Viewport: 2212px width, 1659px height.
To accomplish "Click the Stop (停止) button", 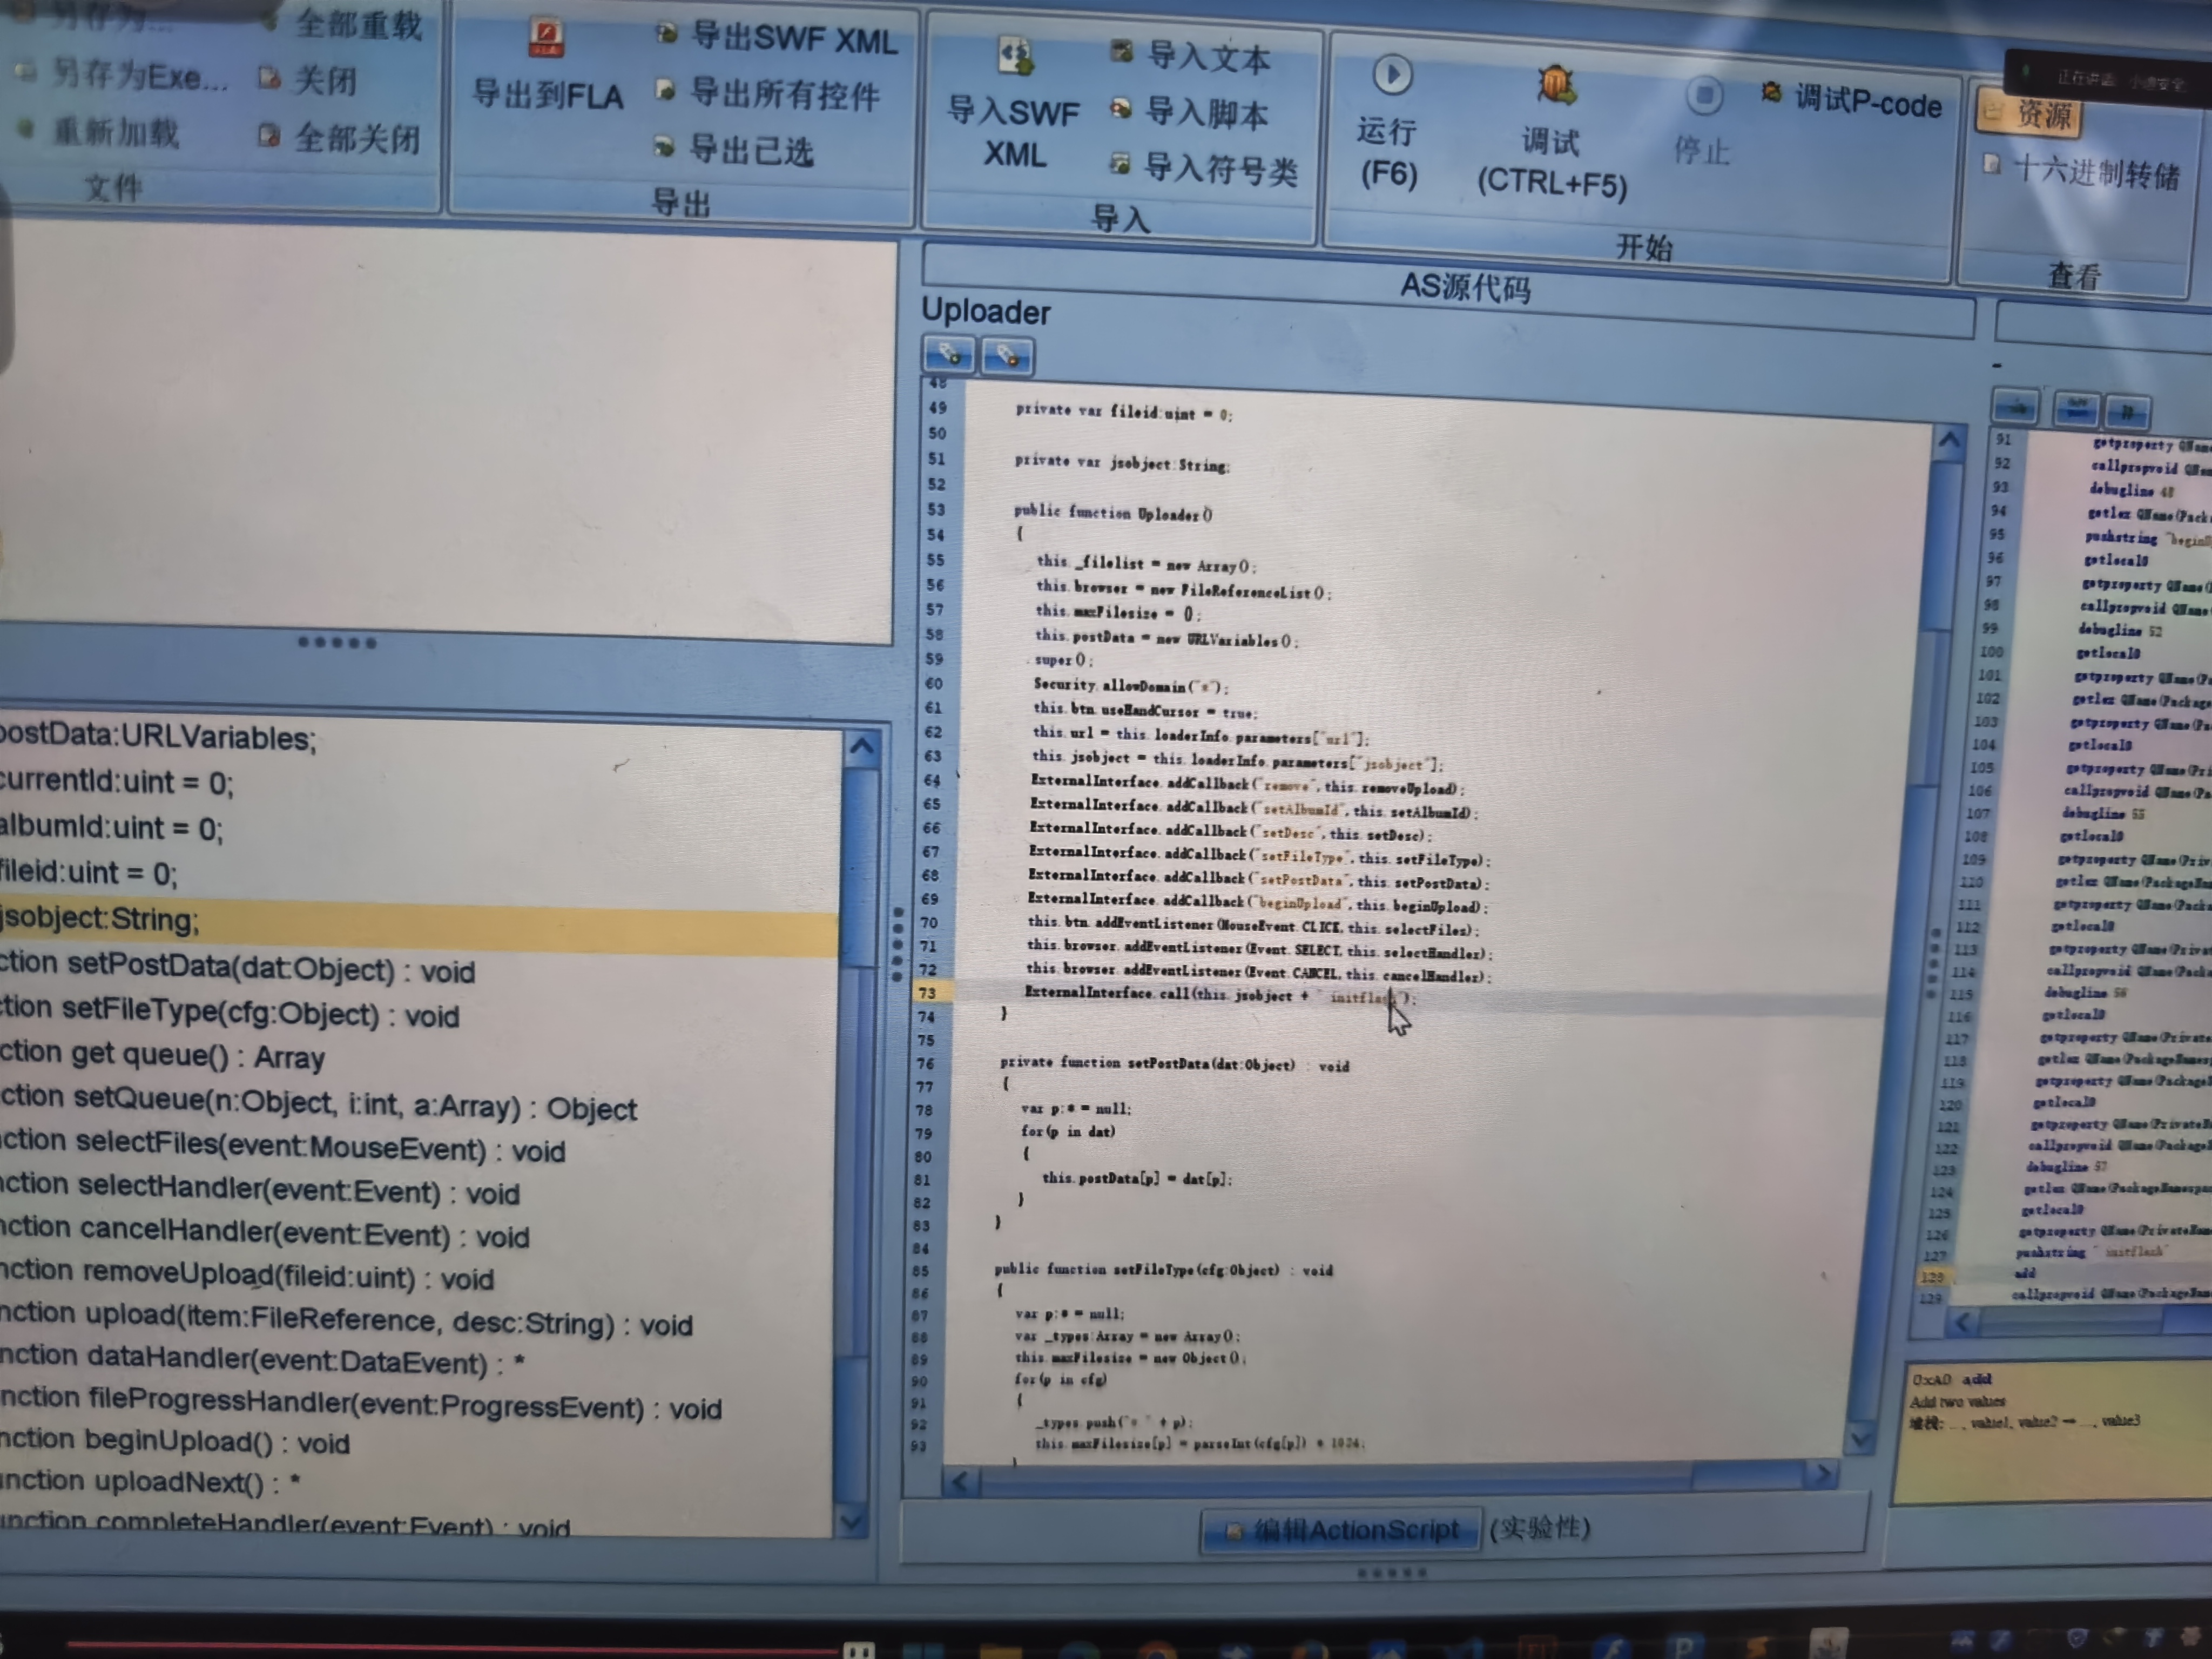I will click(x=1704, y=97).
